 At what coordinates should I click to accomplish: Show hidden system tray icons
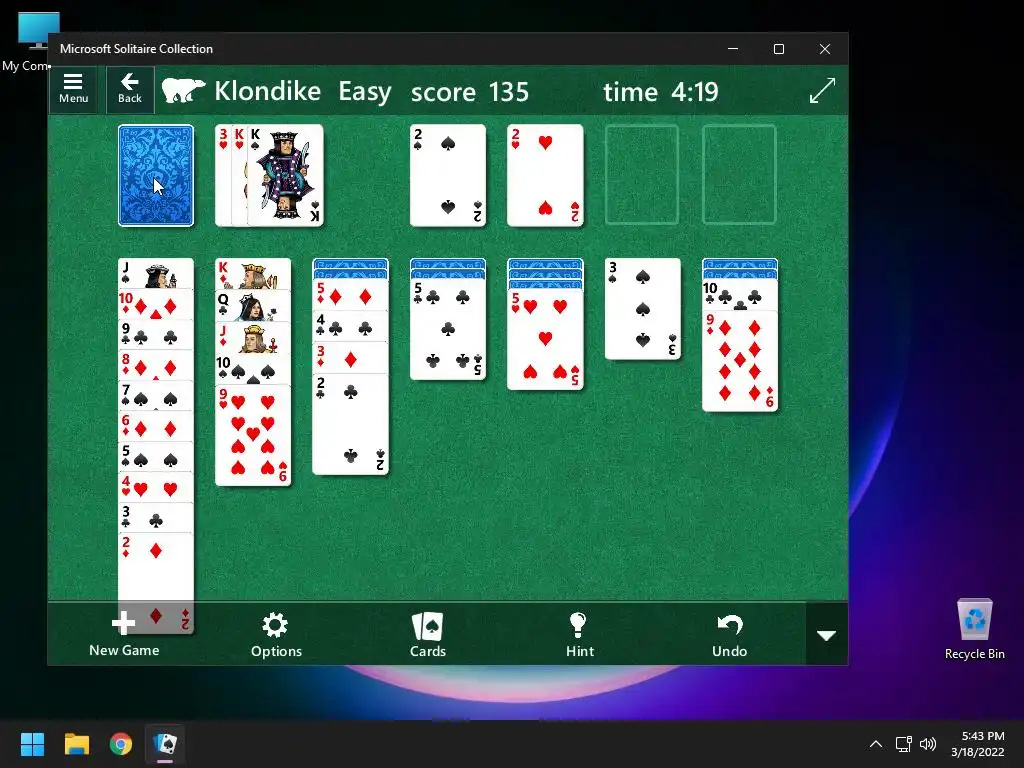click(876, 744)
